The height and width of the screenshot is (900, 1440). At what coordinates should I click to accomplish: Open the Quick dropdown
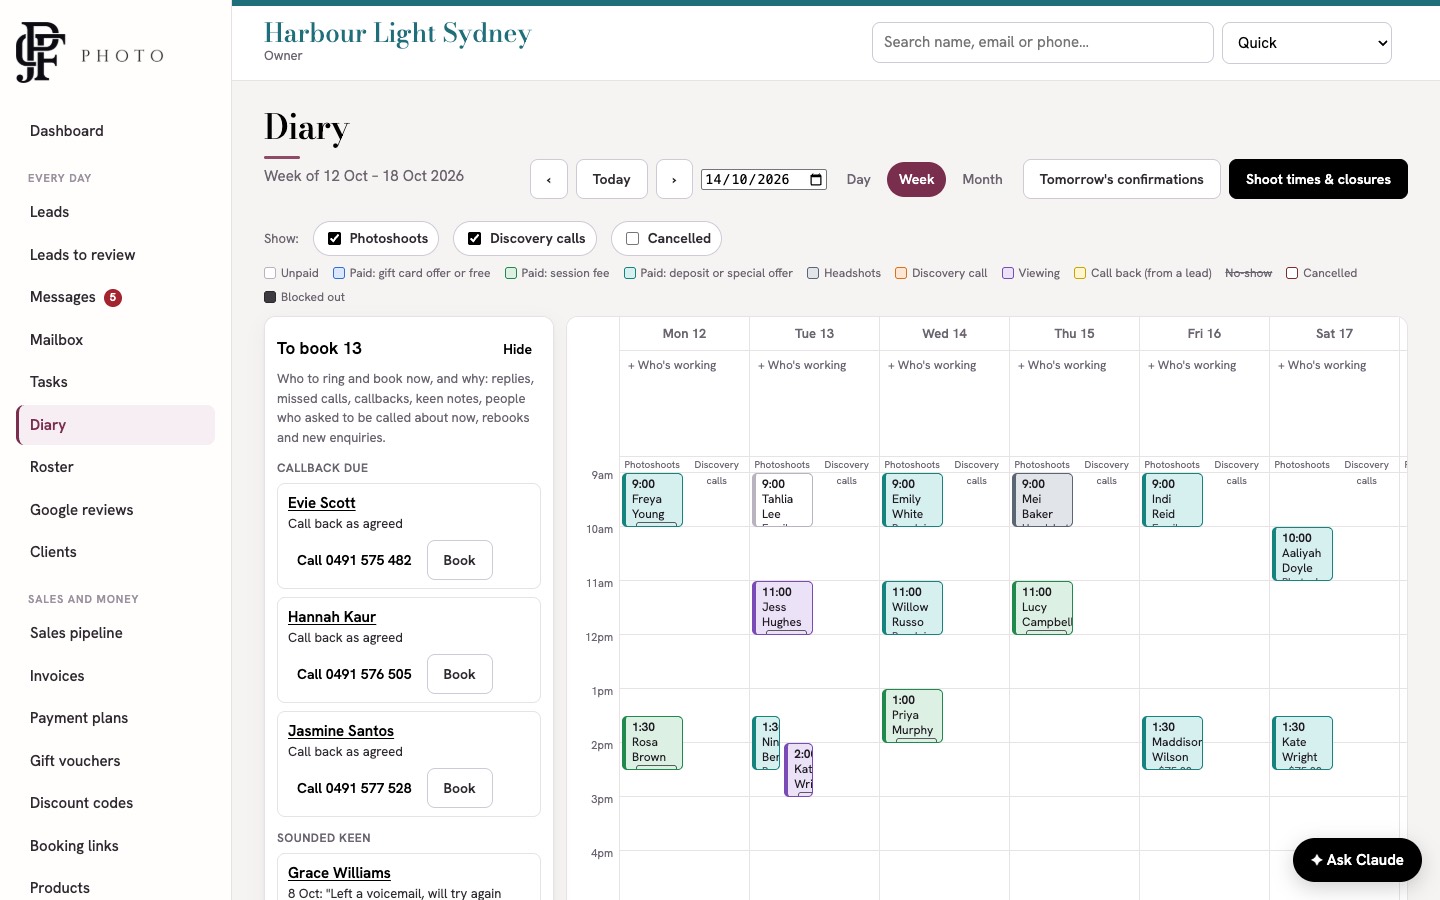[1307, 43]
